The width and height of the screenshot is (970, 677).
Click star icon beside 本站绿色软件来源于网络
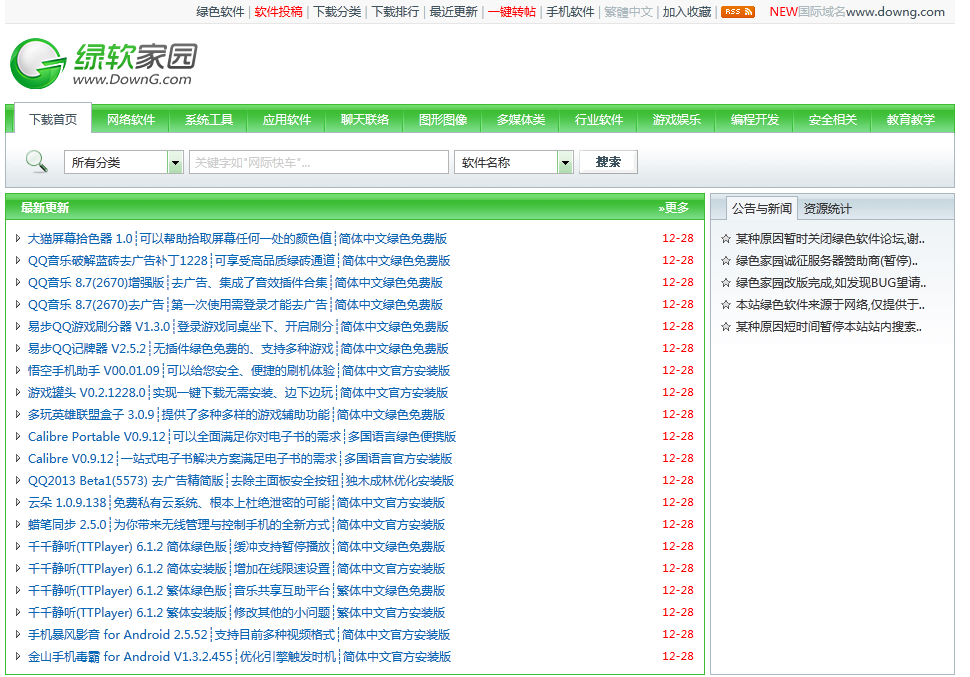pos(726,305)
